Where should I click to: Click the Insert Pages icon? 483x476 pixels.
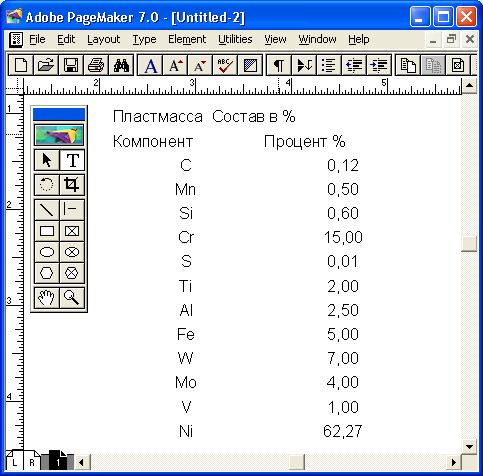click(x=408, y=65)
